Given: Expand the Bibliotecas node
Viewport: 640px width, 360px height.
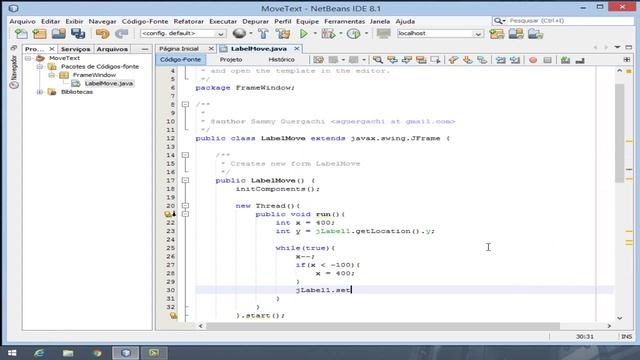Looking at the screenshot, I should (x=40, y=92).
